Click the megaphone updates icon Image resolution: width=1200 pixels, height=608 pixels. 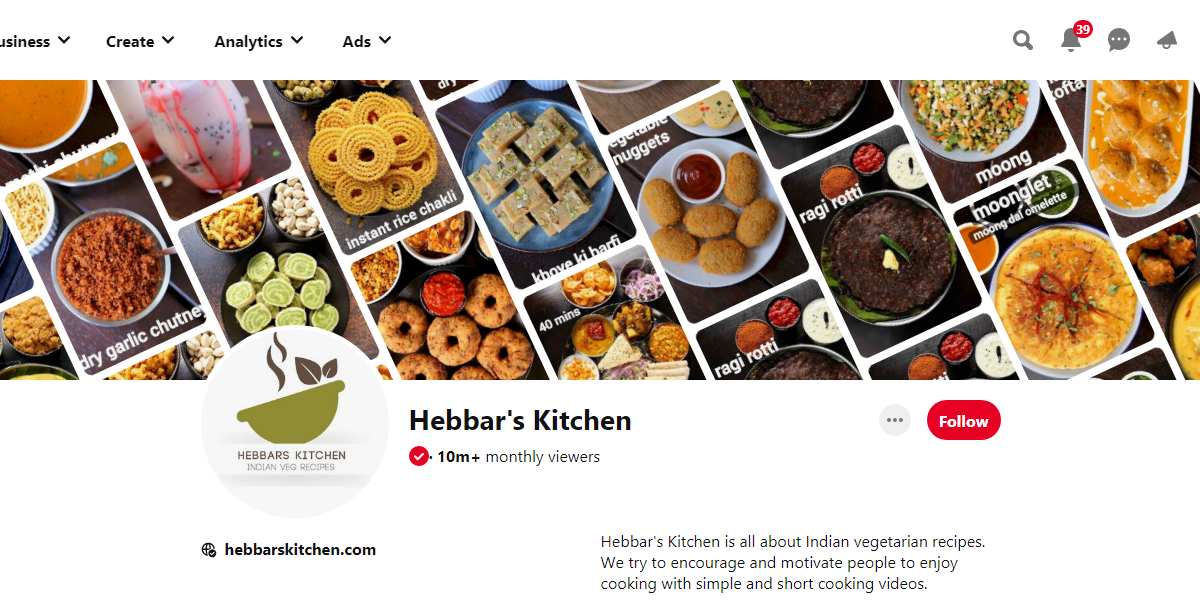pyautogui.click(x=1167, y=40)
